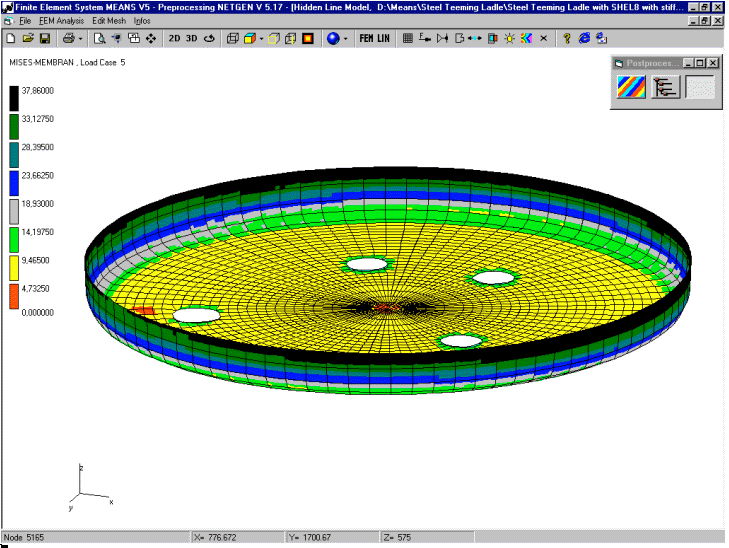Image resolution: width=729 pixels, height=548 pixels.
Task: Click the grid mesh icon
Action: [x=408, y=39]
